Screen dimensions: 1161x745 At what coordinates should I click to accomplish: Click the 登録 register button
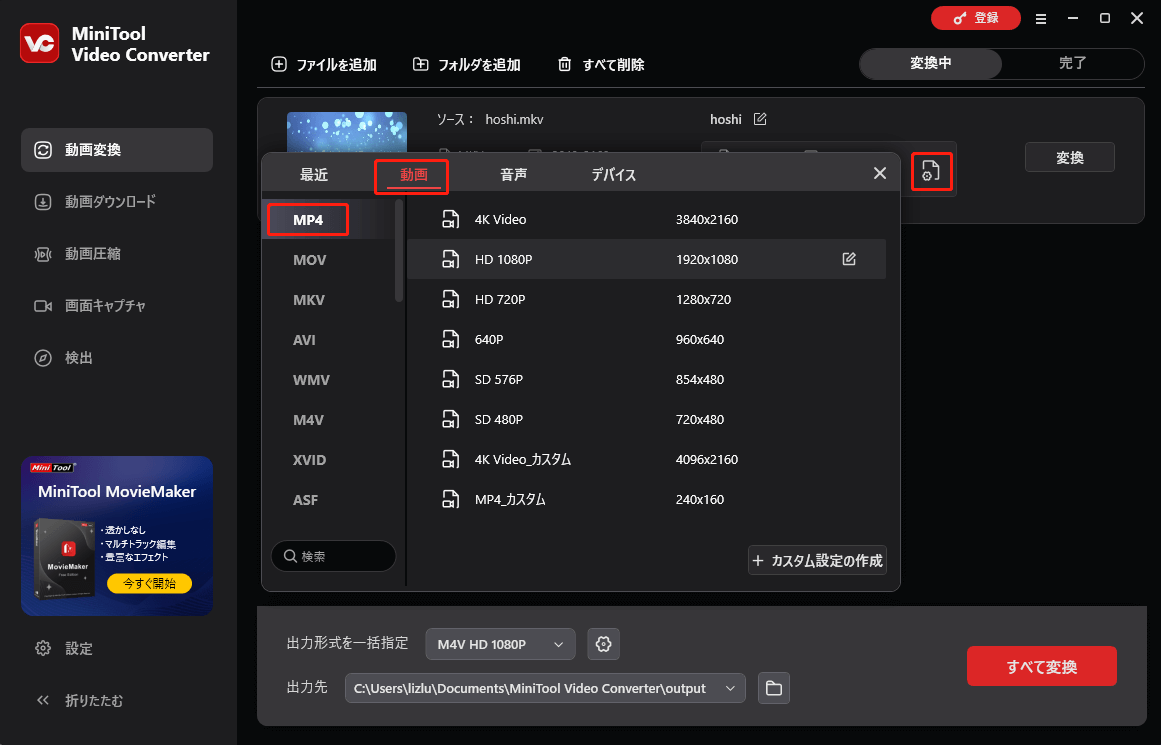coord(975,19)
